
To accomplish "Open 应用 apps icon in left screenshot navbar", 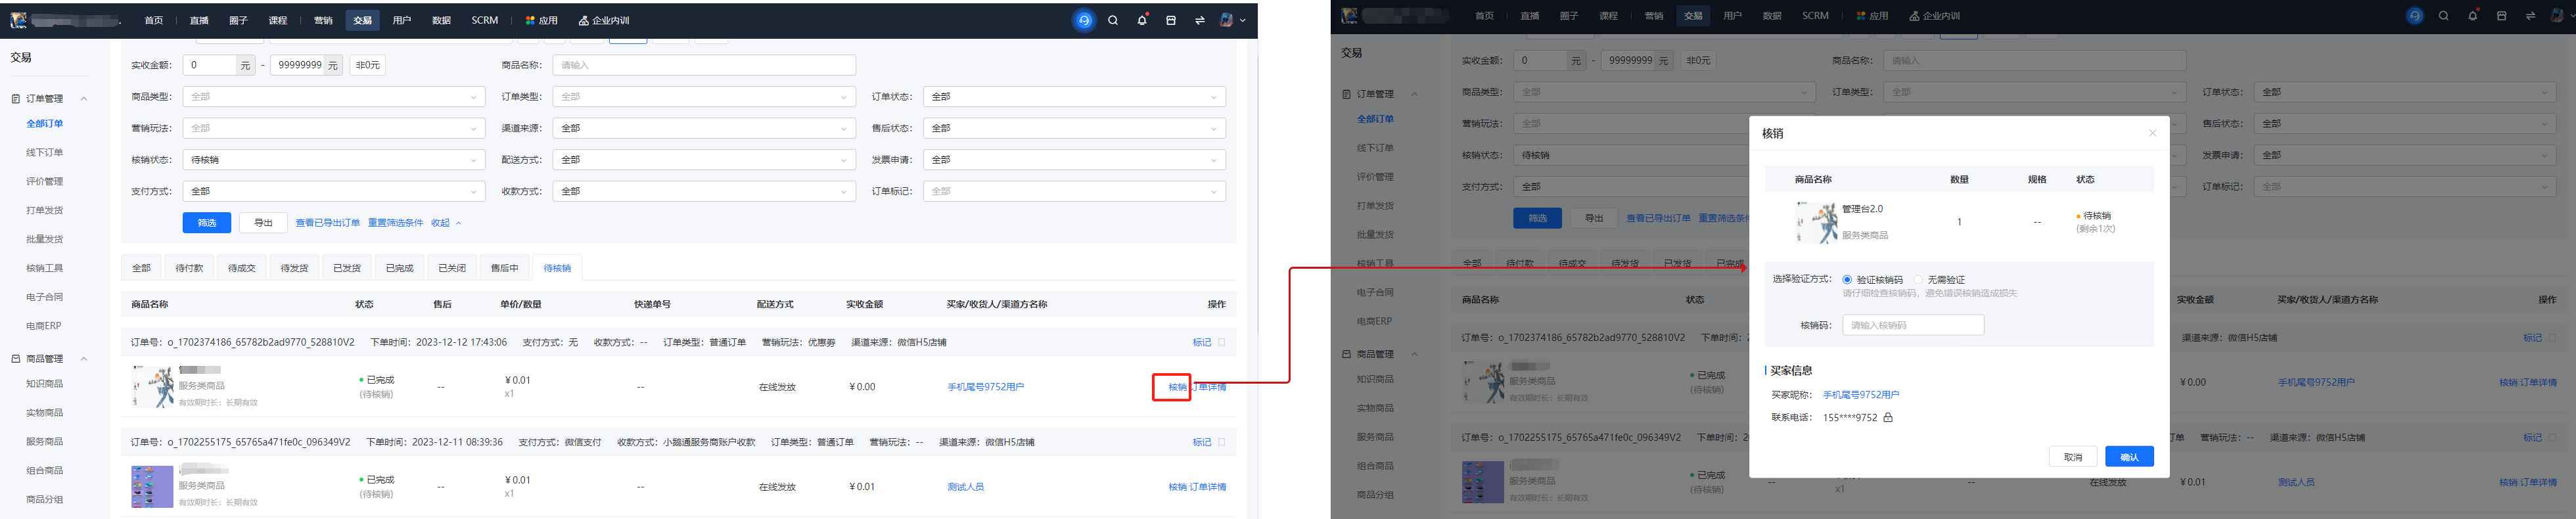I will (530, 20).
